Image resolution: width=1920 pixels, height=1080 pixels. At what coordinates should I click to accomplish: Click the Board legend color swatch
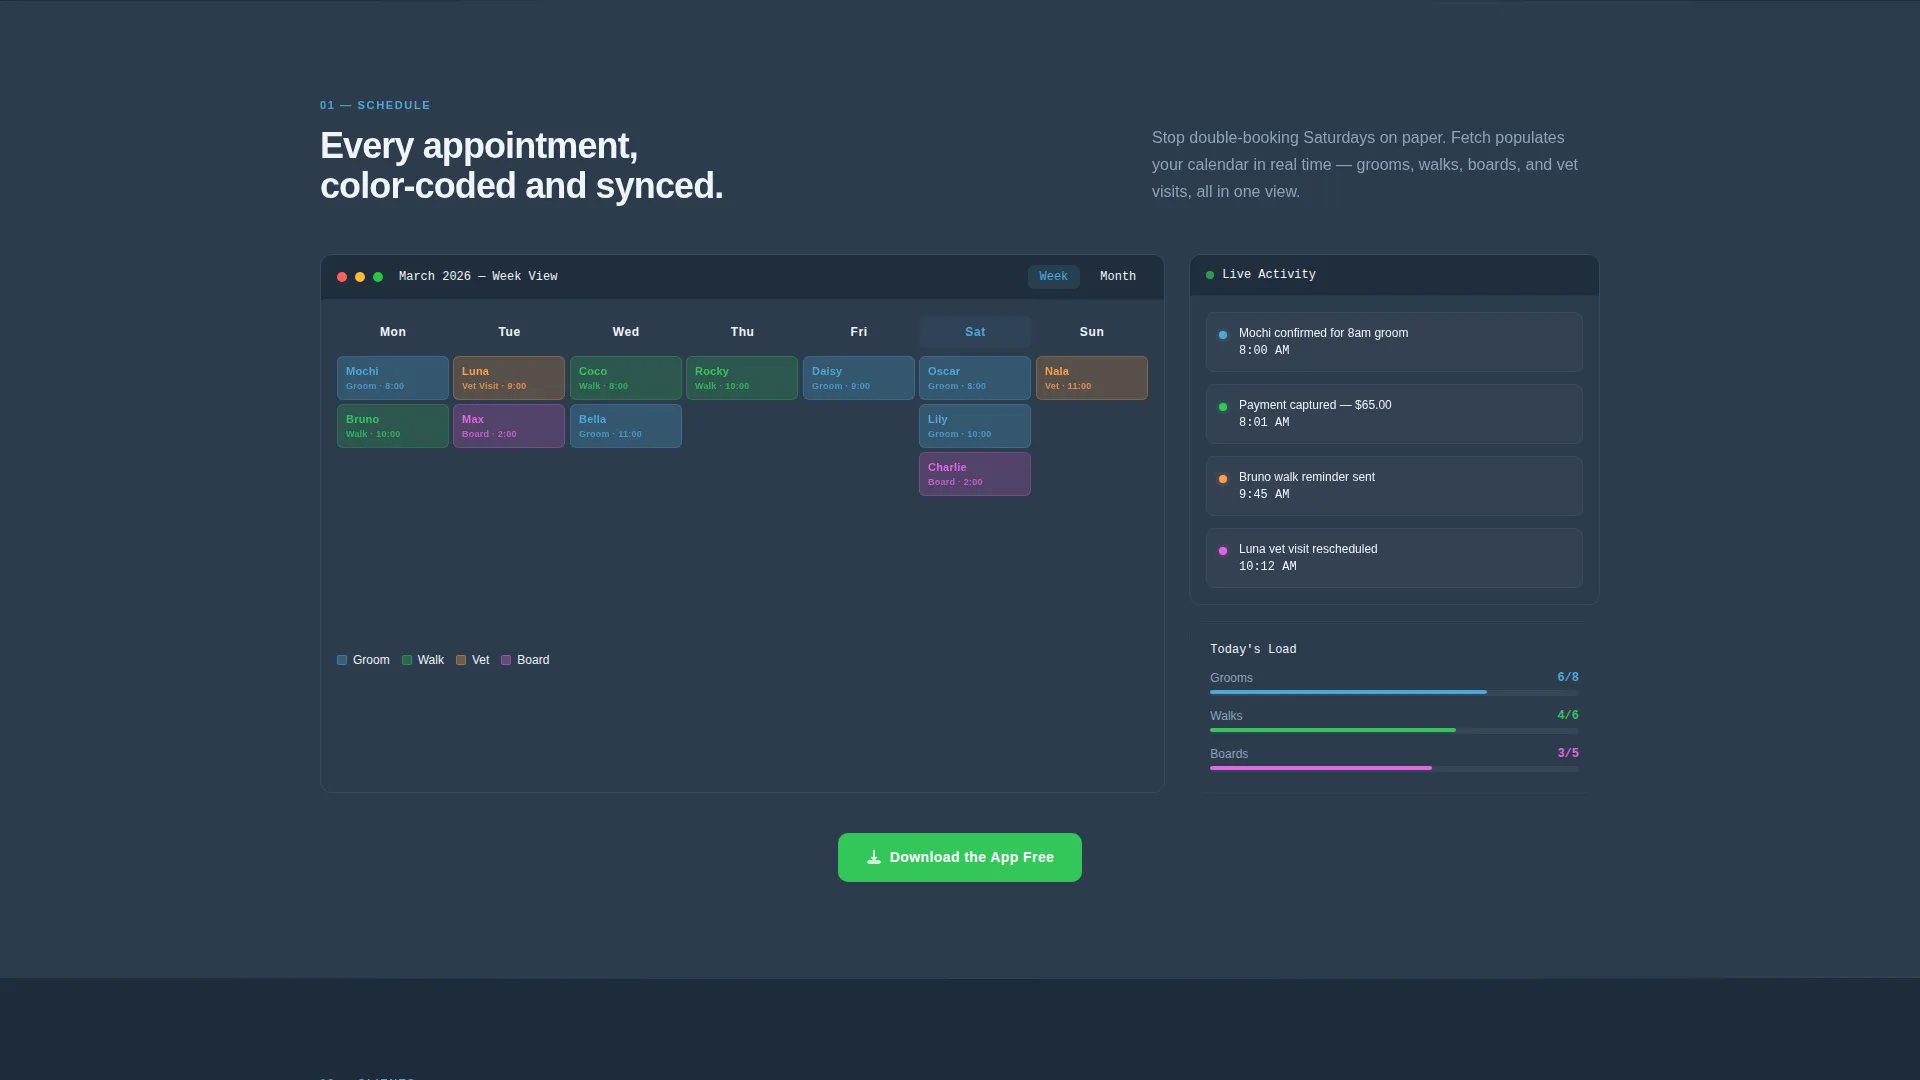[506, 660]
